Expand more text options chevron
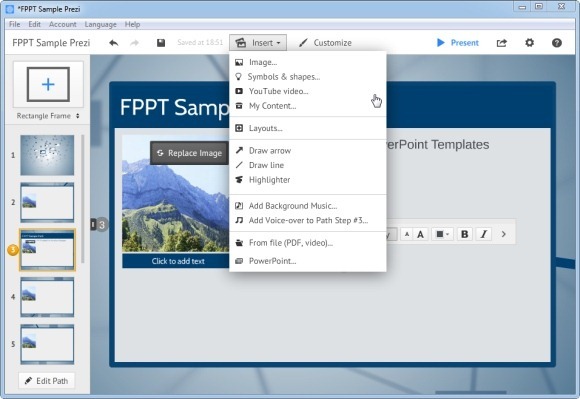The height and width of the screenshot is (399, 580). coord(503,234)
